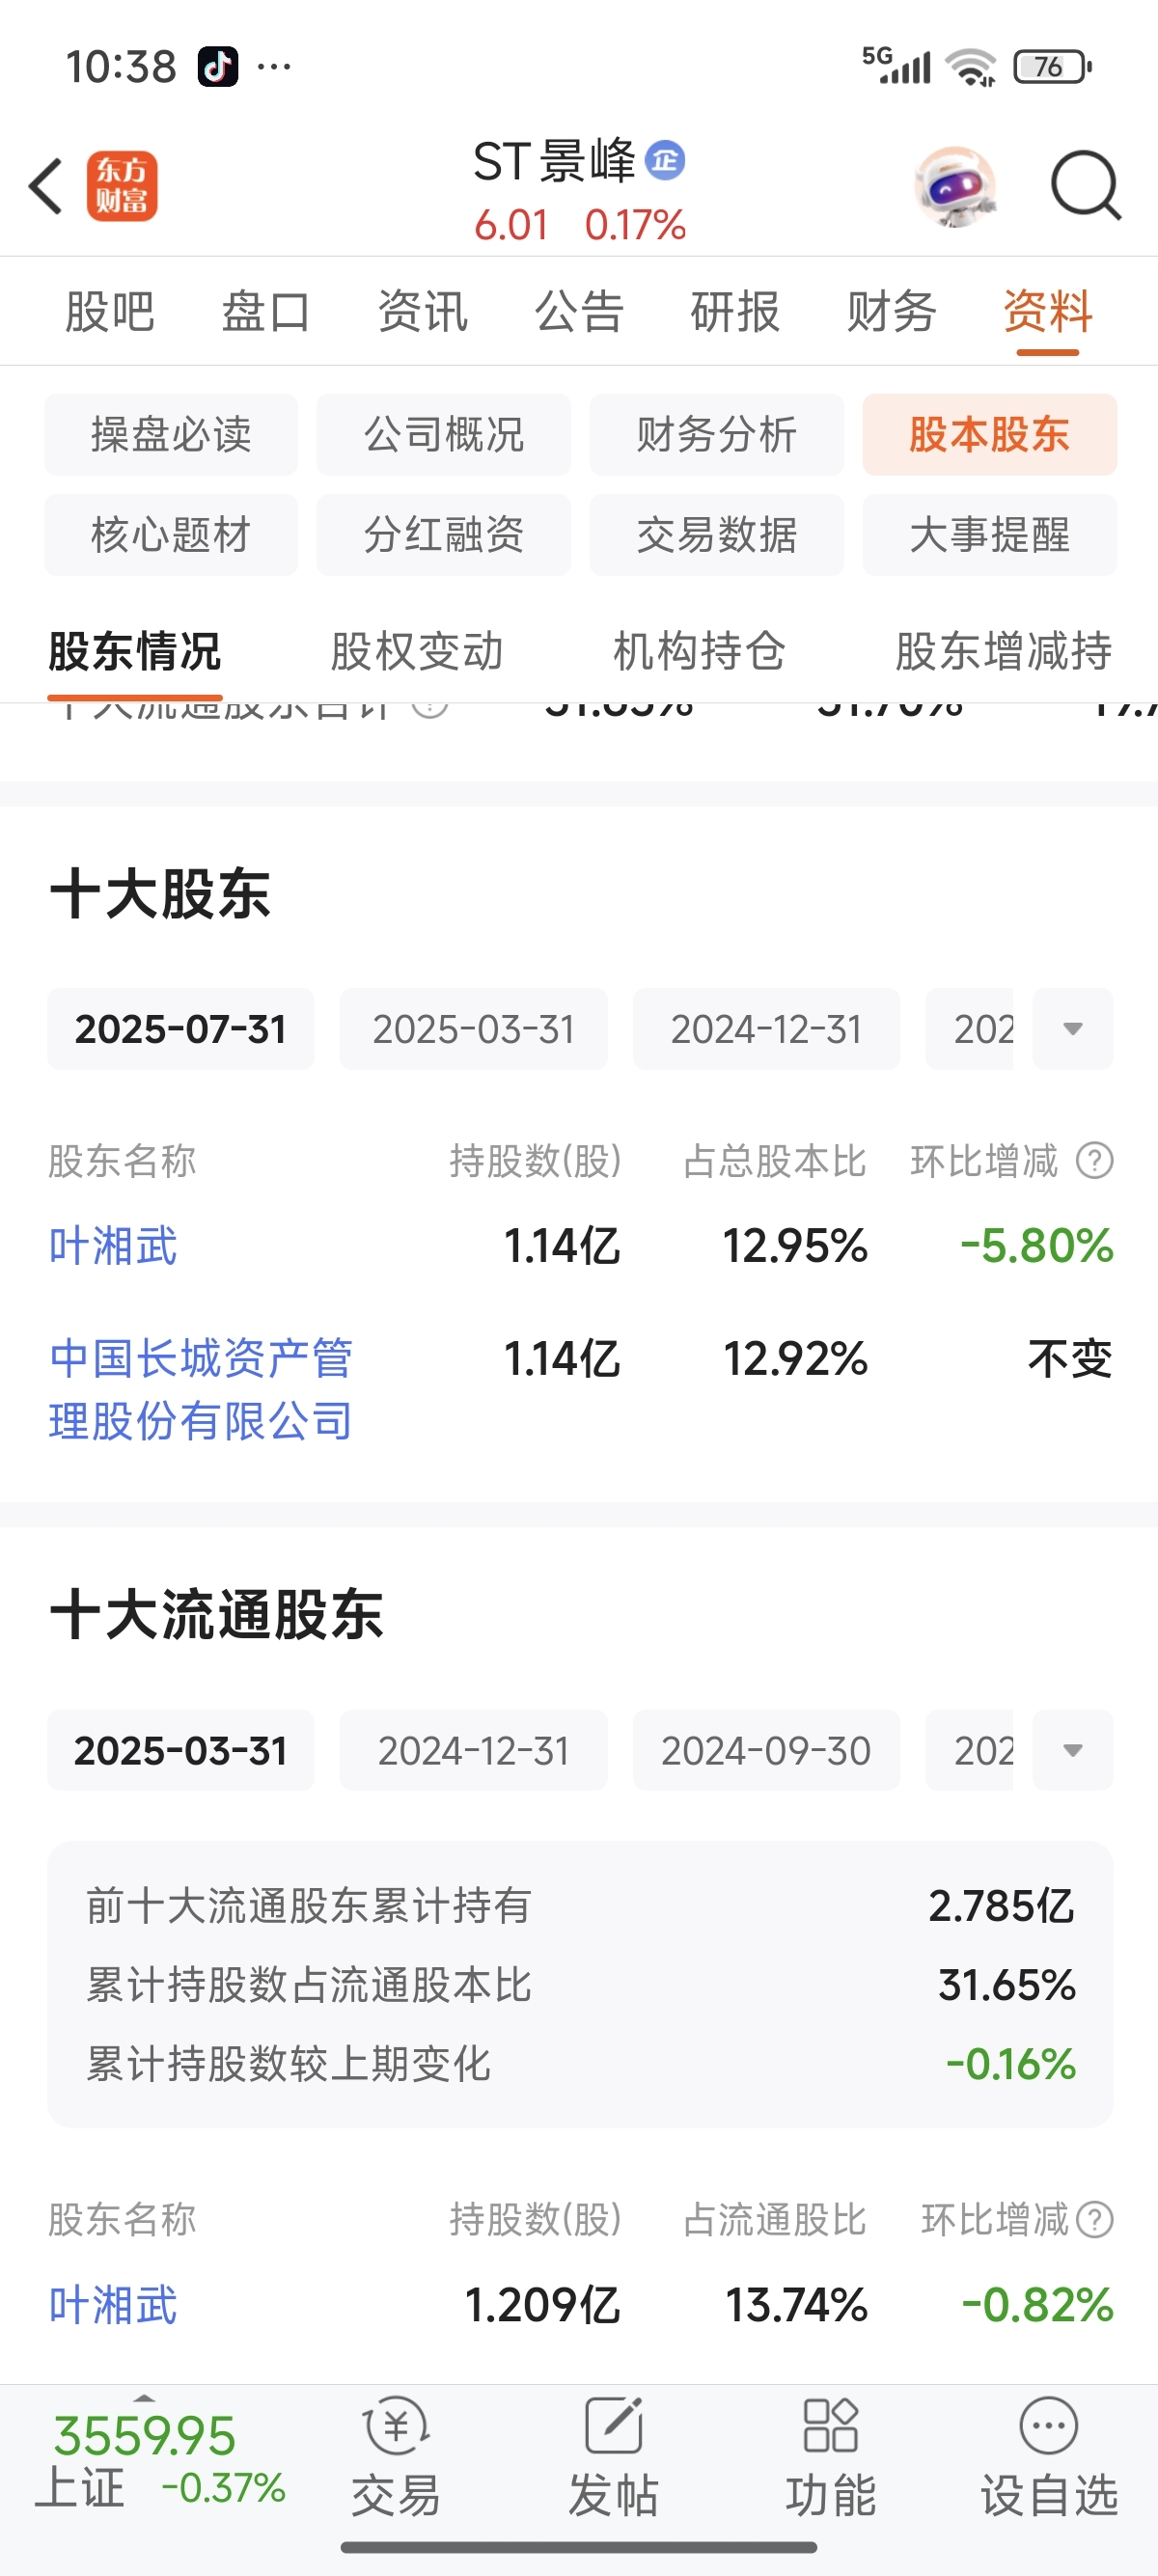Open the TikTok notification icon in status bar
Viewport: 1158px width, 2576px height.
[x=218, y=67]
